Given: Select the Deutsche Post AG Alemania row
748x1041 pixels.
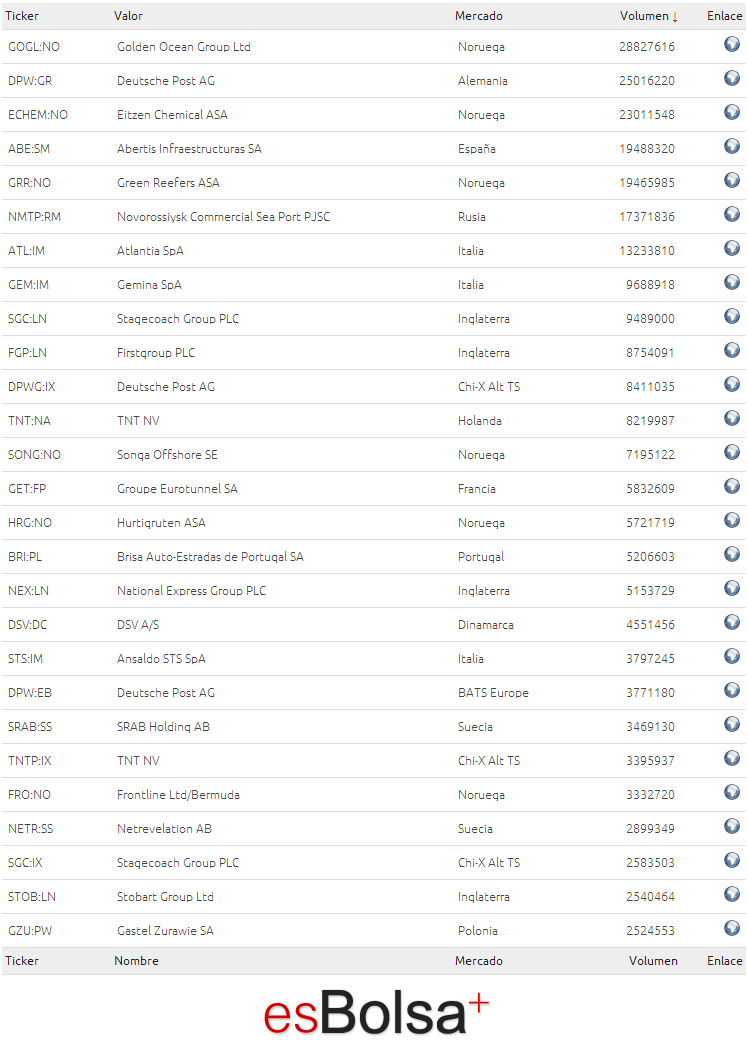Looking at the screenshot, I should tap(374, 81).
